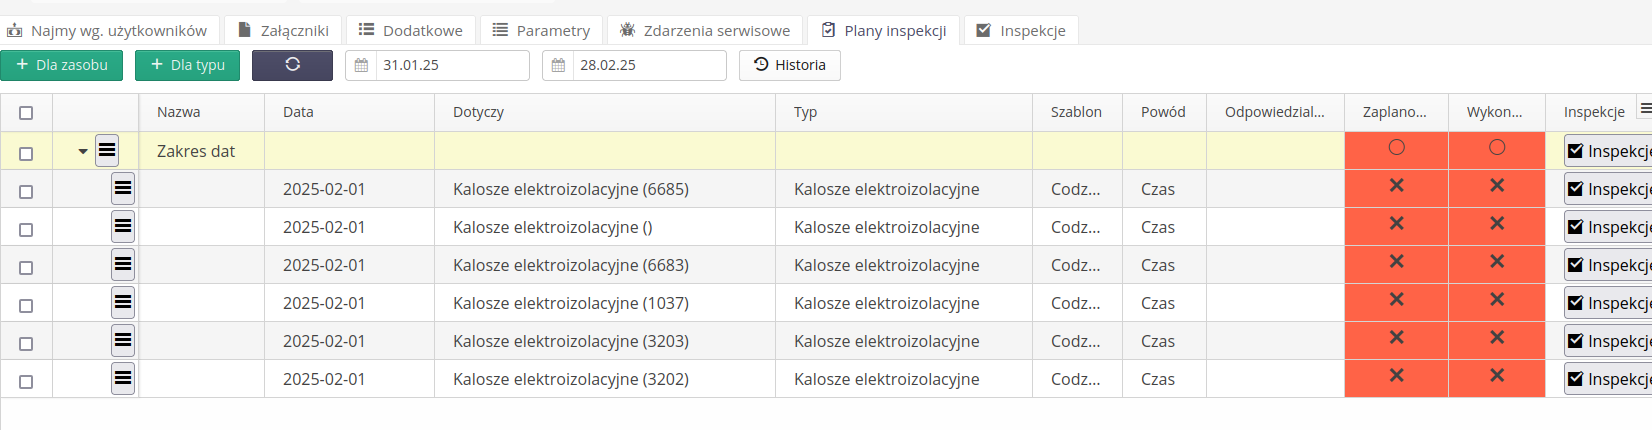
Task: Tick the select-all checkbox in header
Action: click(26, 113)
